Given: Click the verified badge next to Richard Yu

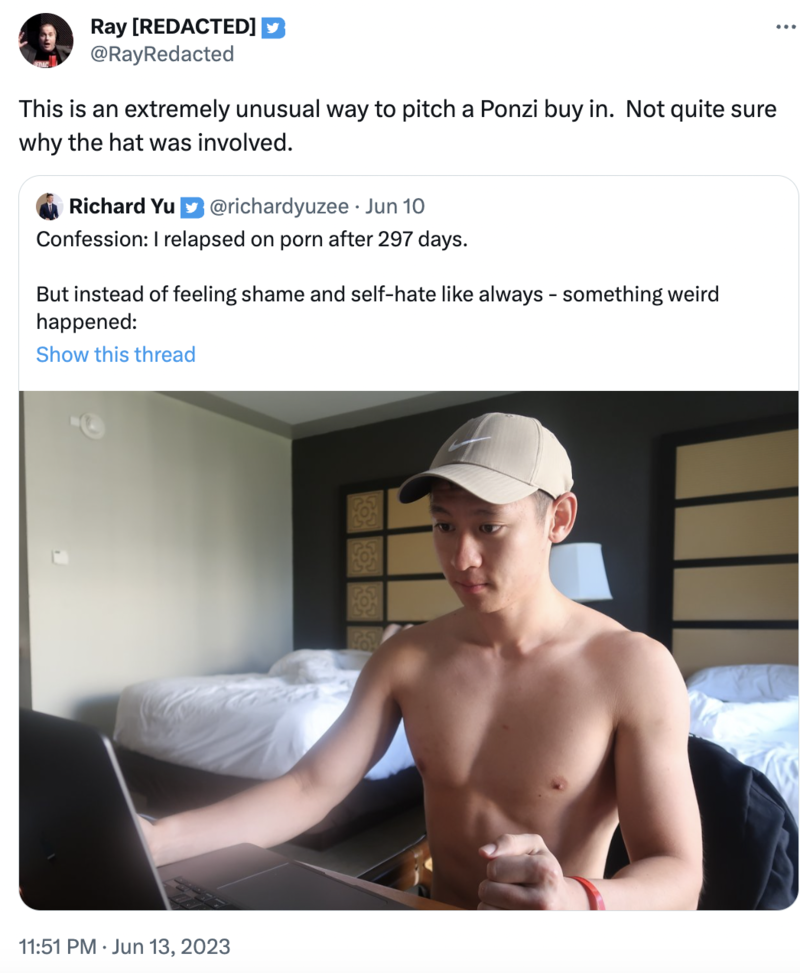Looking at the screenshot, I should pyautogui.click(x=191, y=207).
